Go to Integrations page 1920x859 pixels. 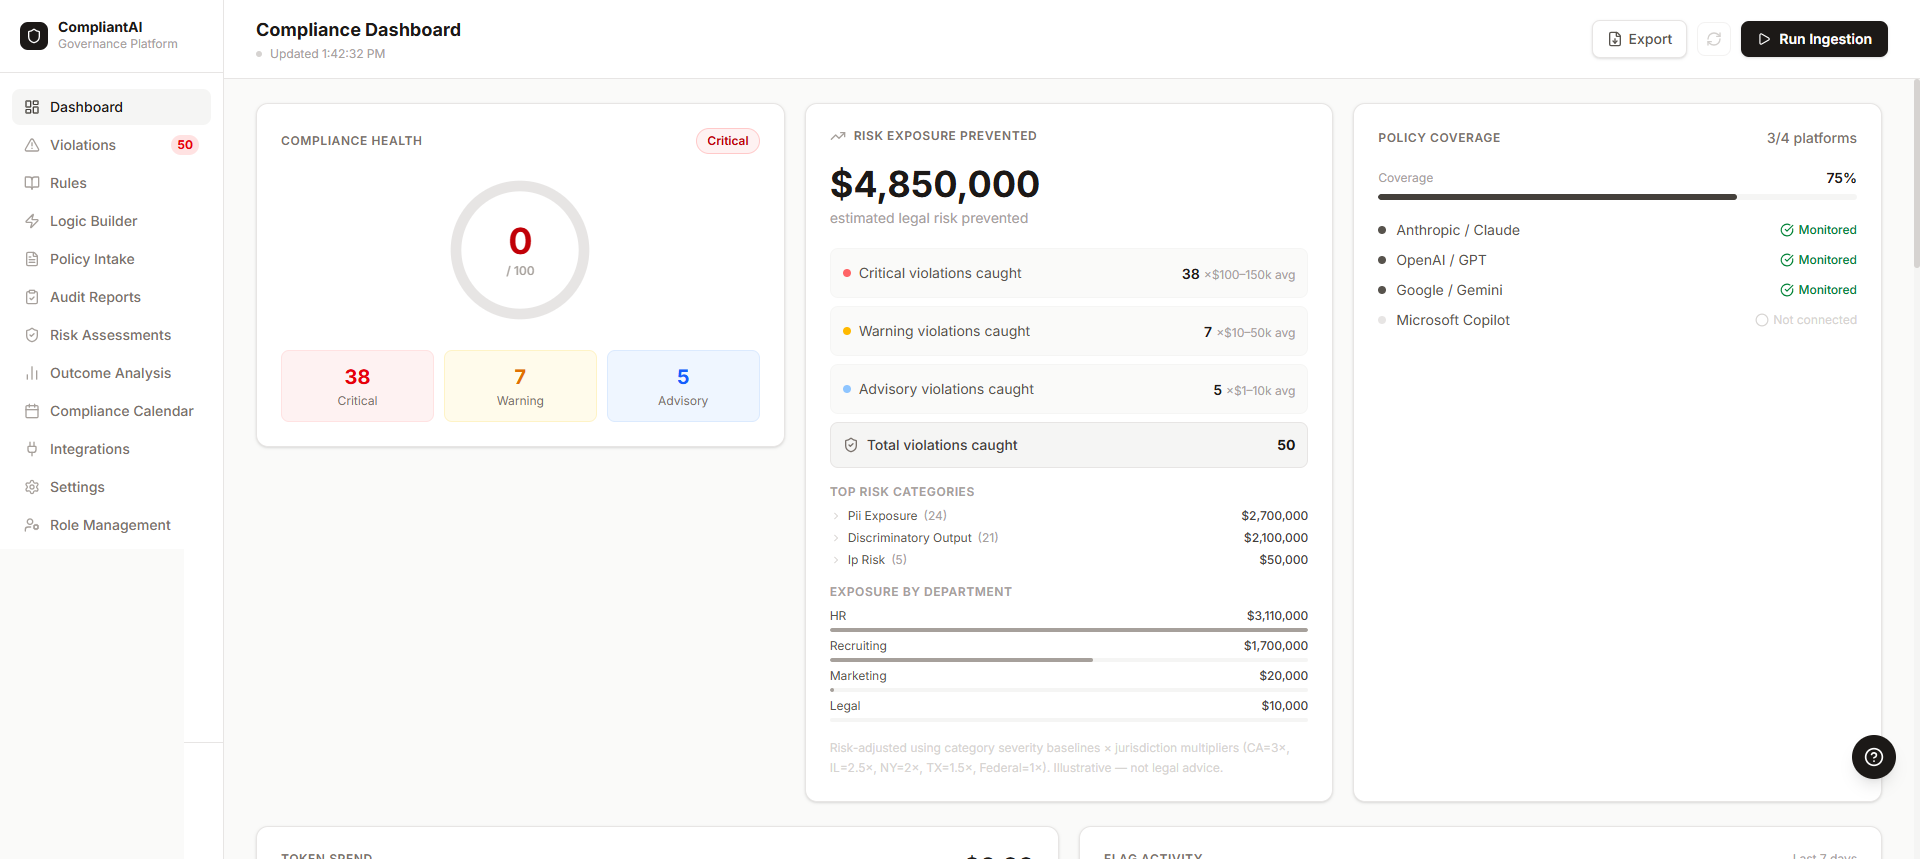pos(111,449)
